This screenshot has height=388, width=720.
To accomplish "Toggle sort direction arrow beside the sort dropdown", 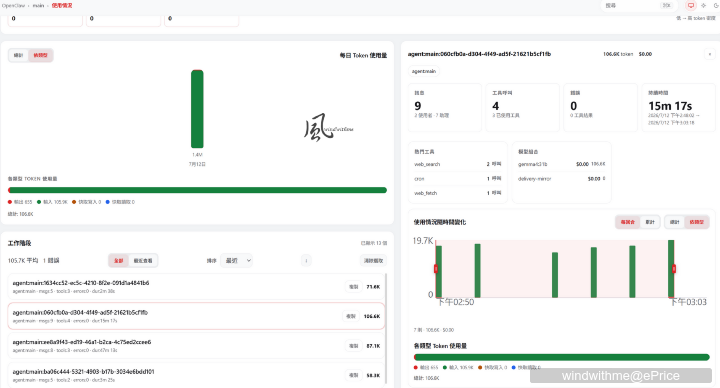I will [306, 260].
